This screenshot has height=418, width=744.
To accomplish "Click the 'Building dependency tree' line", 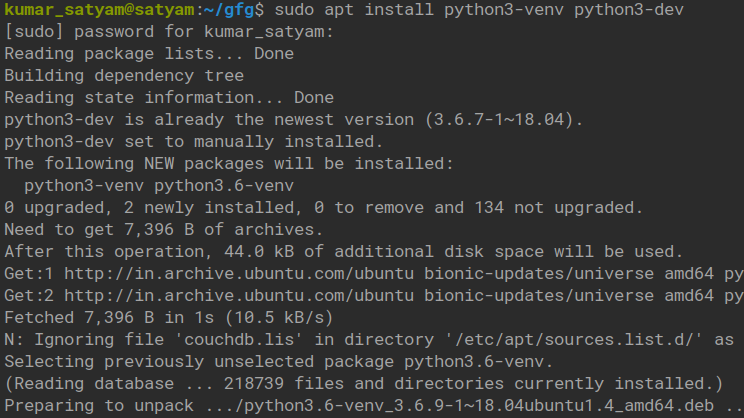I will pyautogui.click(x=123, y=76).
